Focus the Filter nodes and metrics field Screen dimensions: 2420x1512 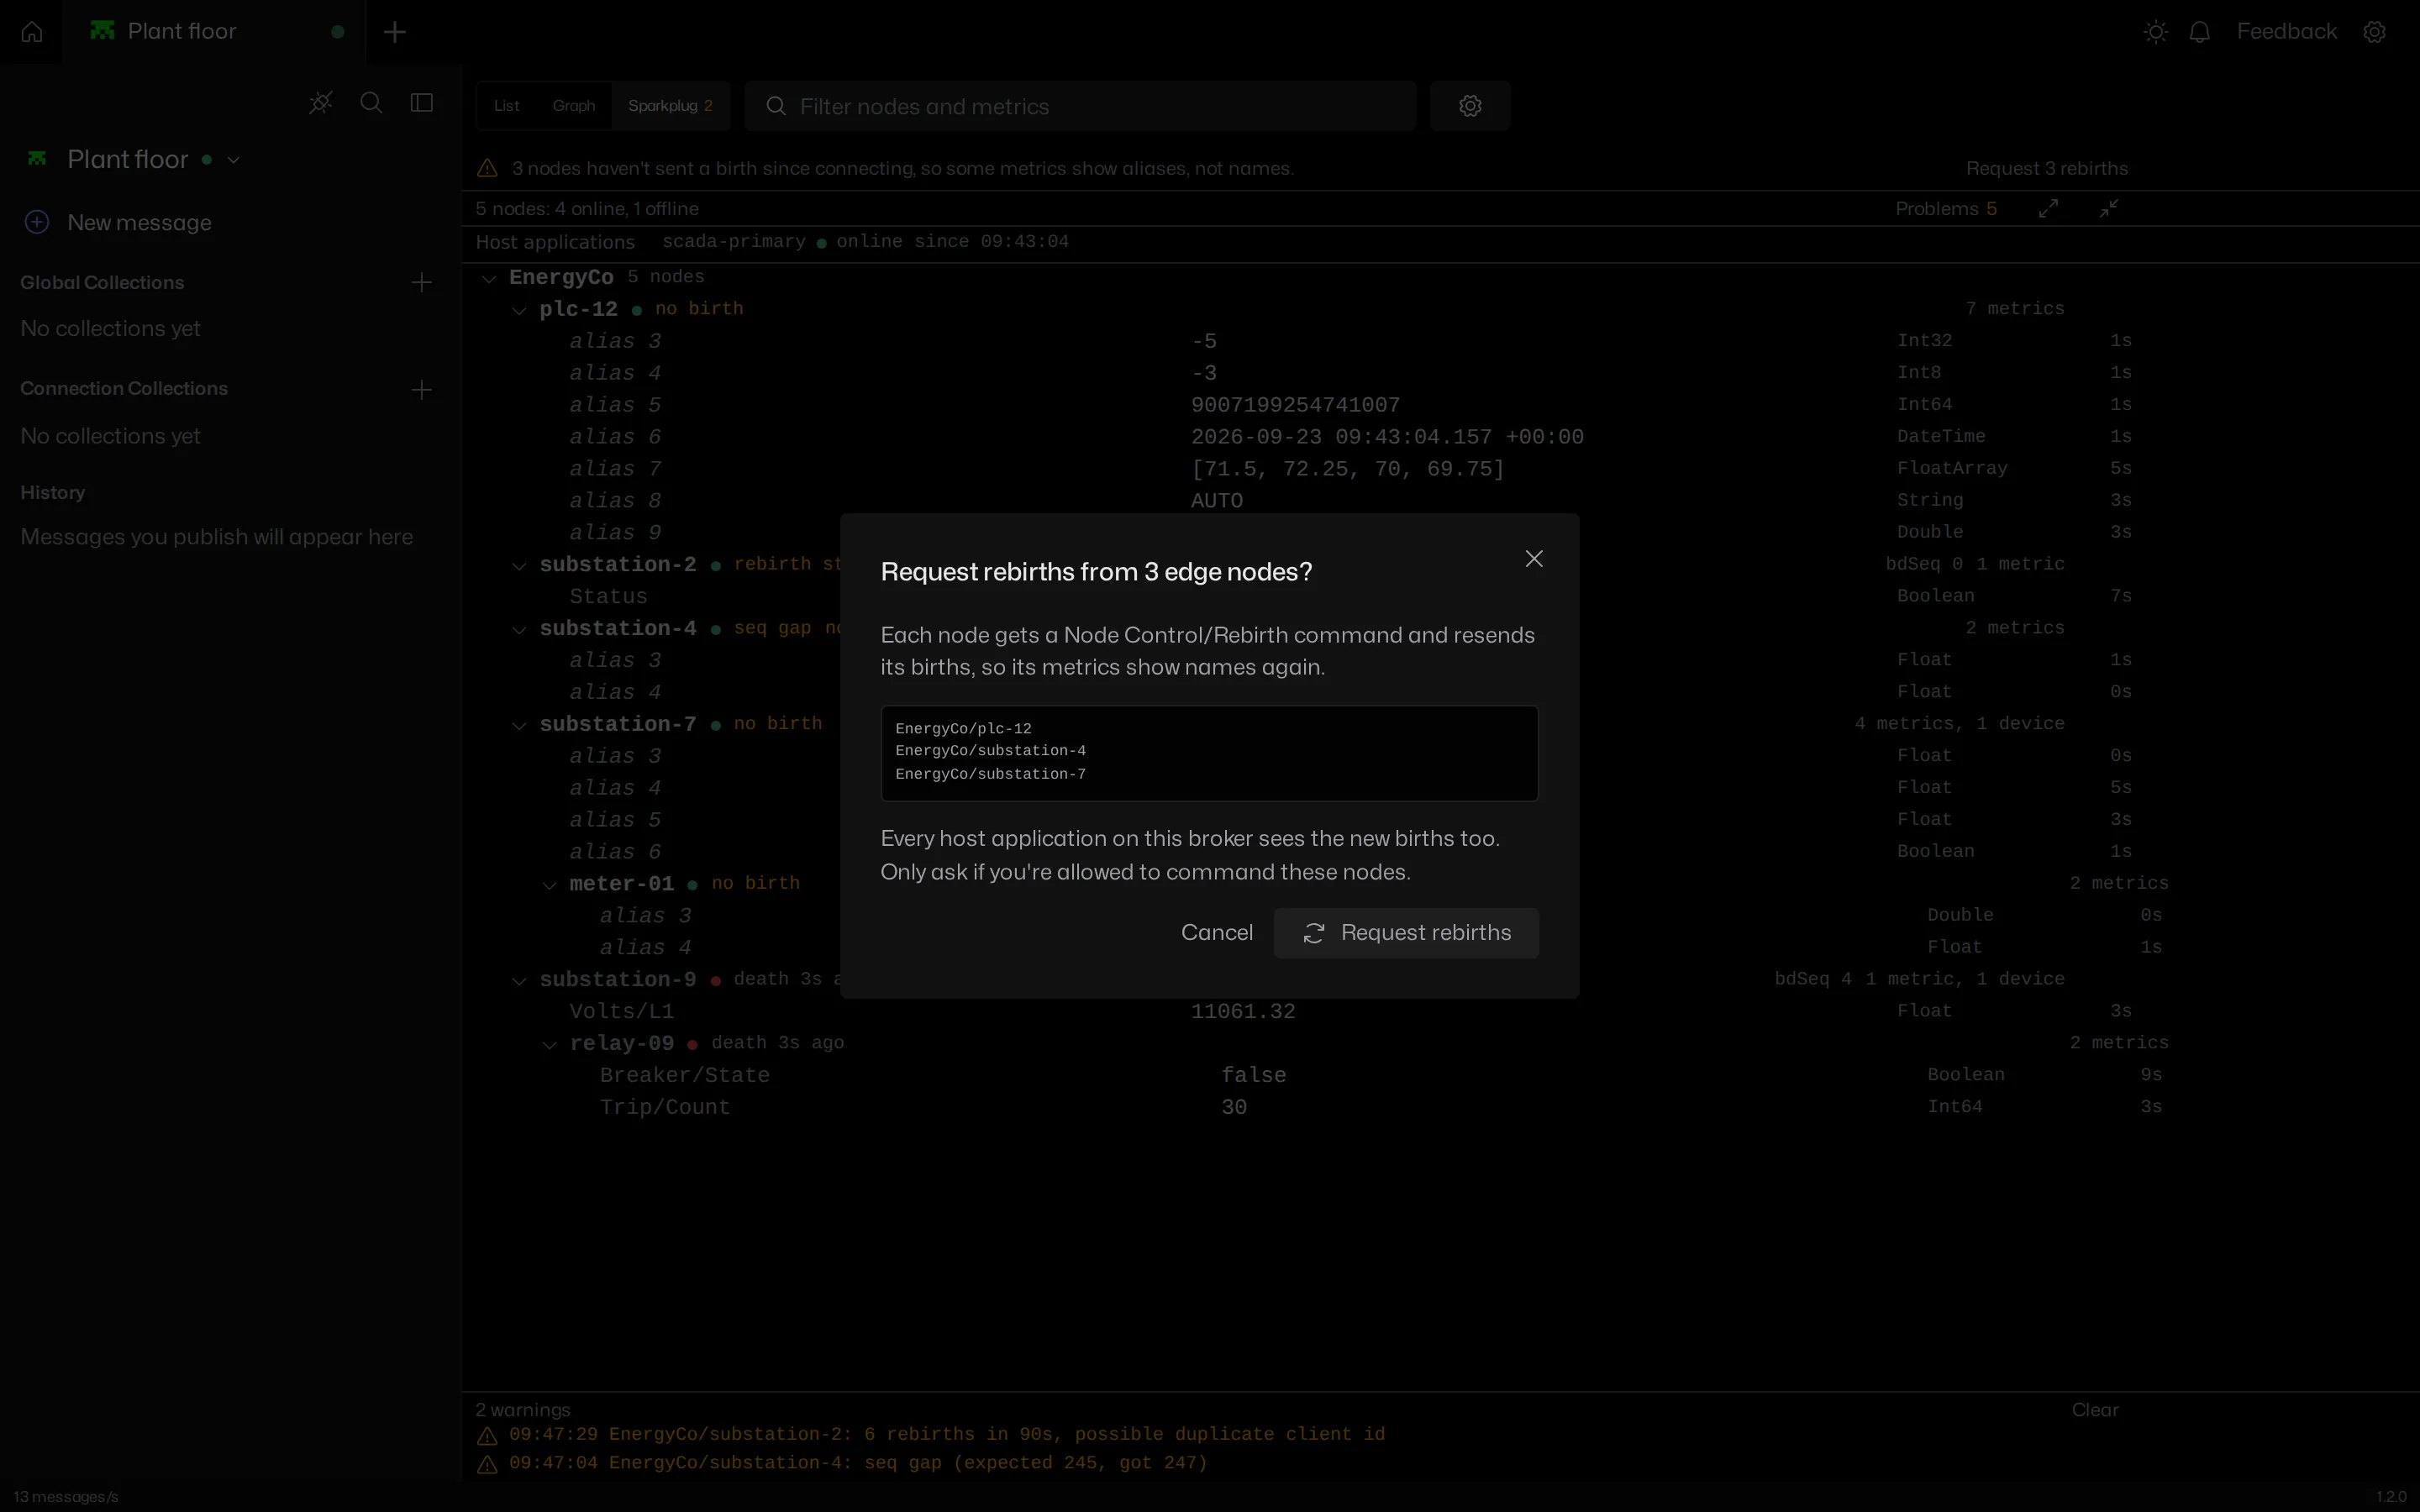point(1080,106)
